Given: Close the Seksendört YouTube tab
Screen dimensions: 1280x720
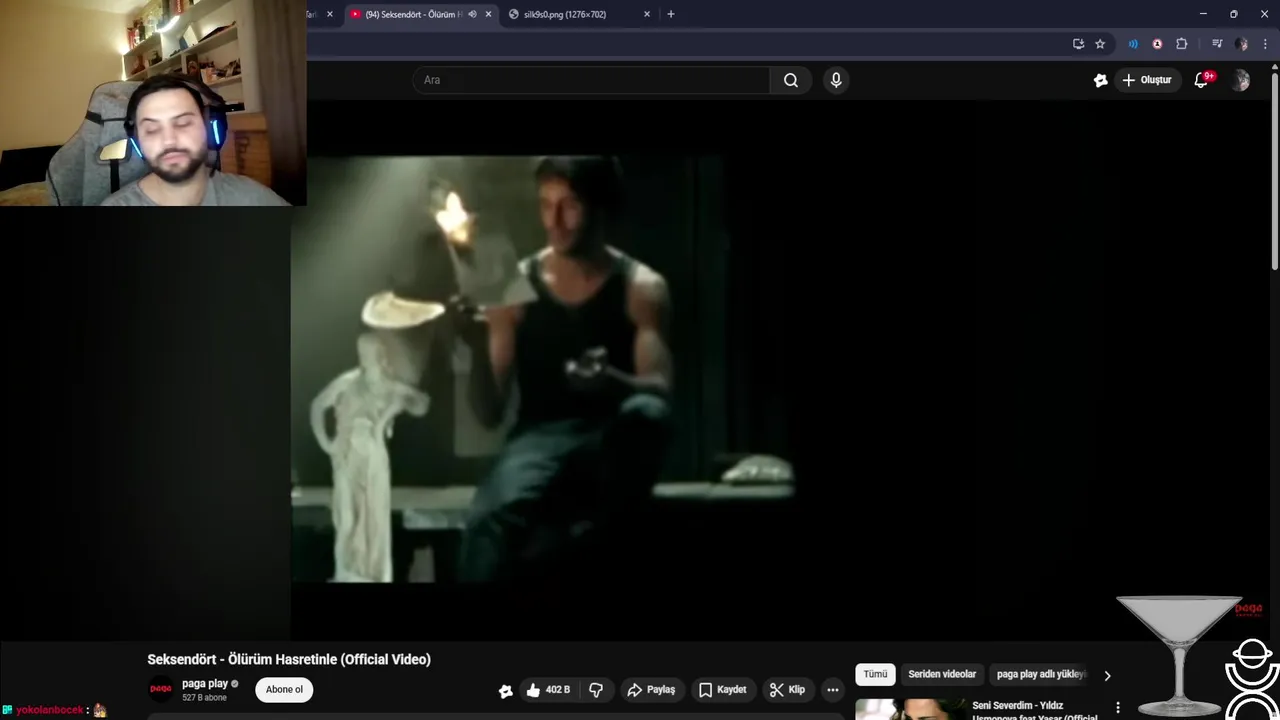Looking at the screenshot, I should point(488,14).
